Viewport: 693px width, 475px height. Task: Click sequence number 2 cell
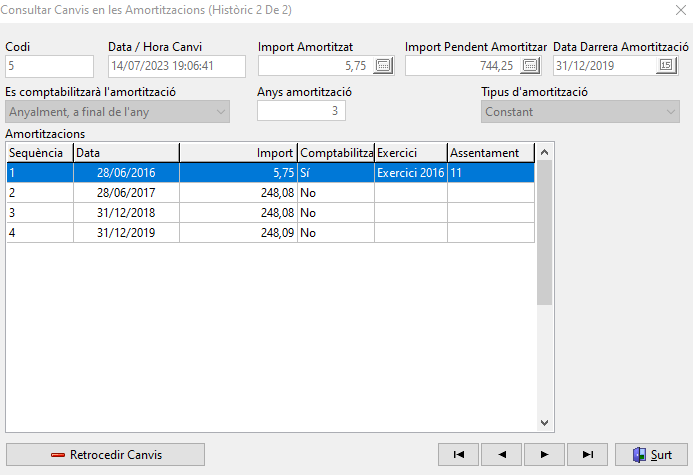coord(40,193)
